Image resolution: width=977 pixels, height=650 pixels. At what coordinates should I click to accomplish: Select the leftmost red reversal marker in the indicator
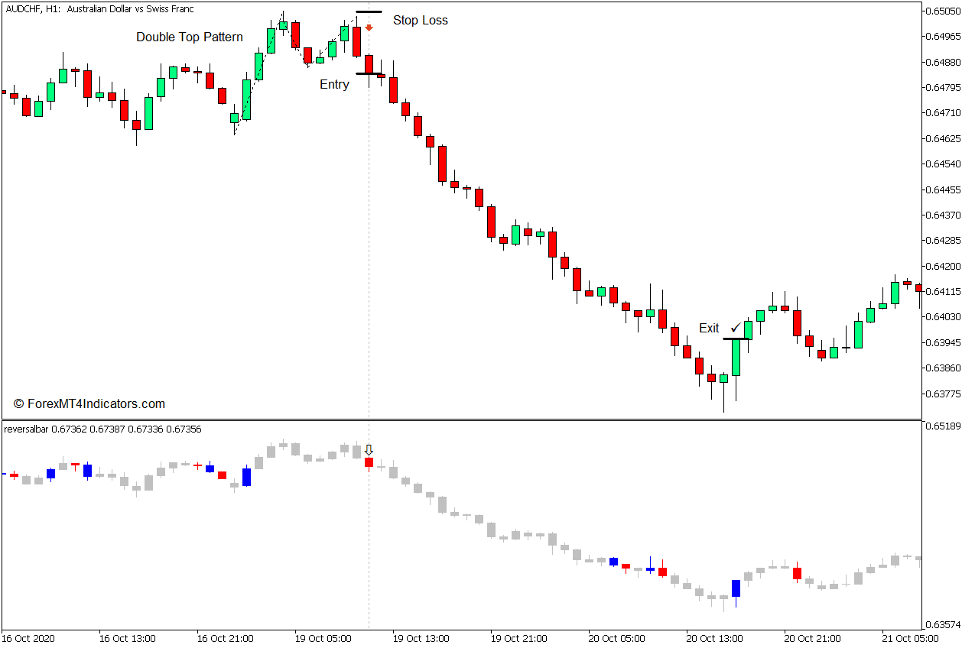point(15,476)
